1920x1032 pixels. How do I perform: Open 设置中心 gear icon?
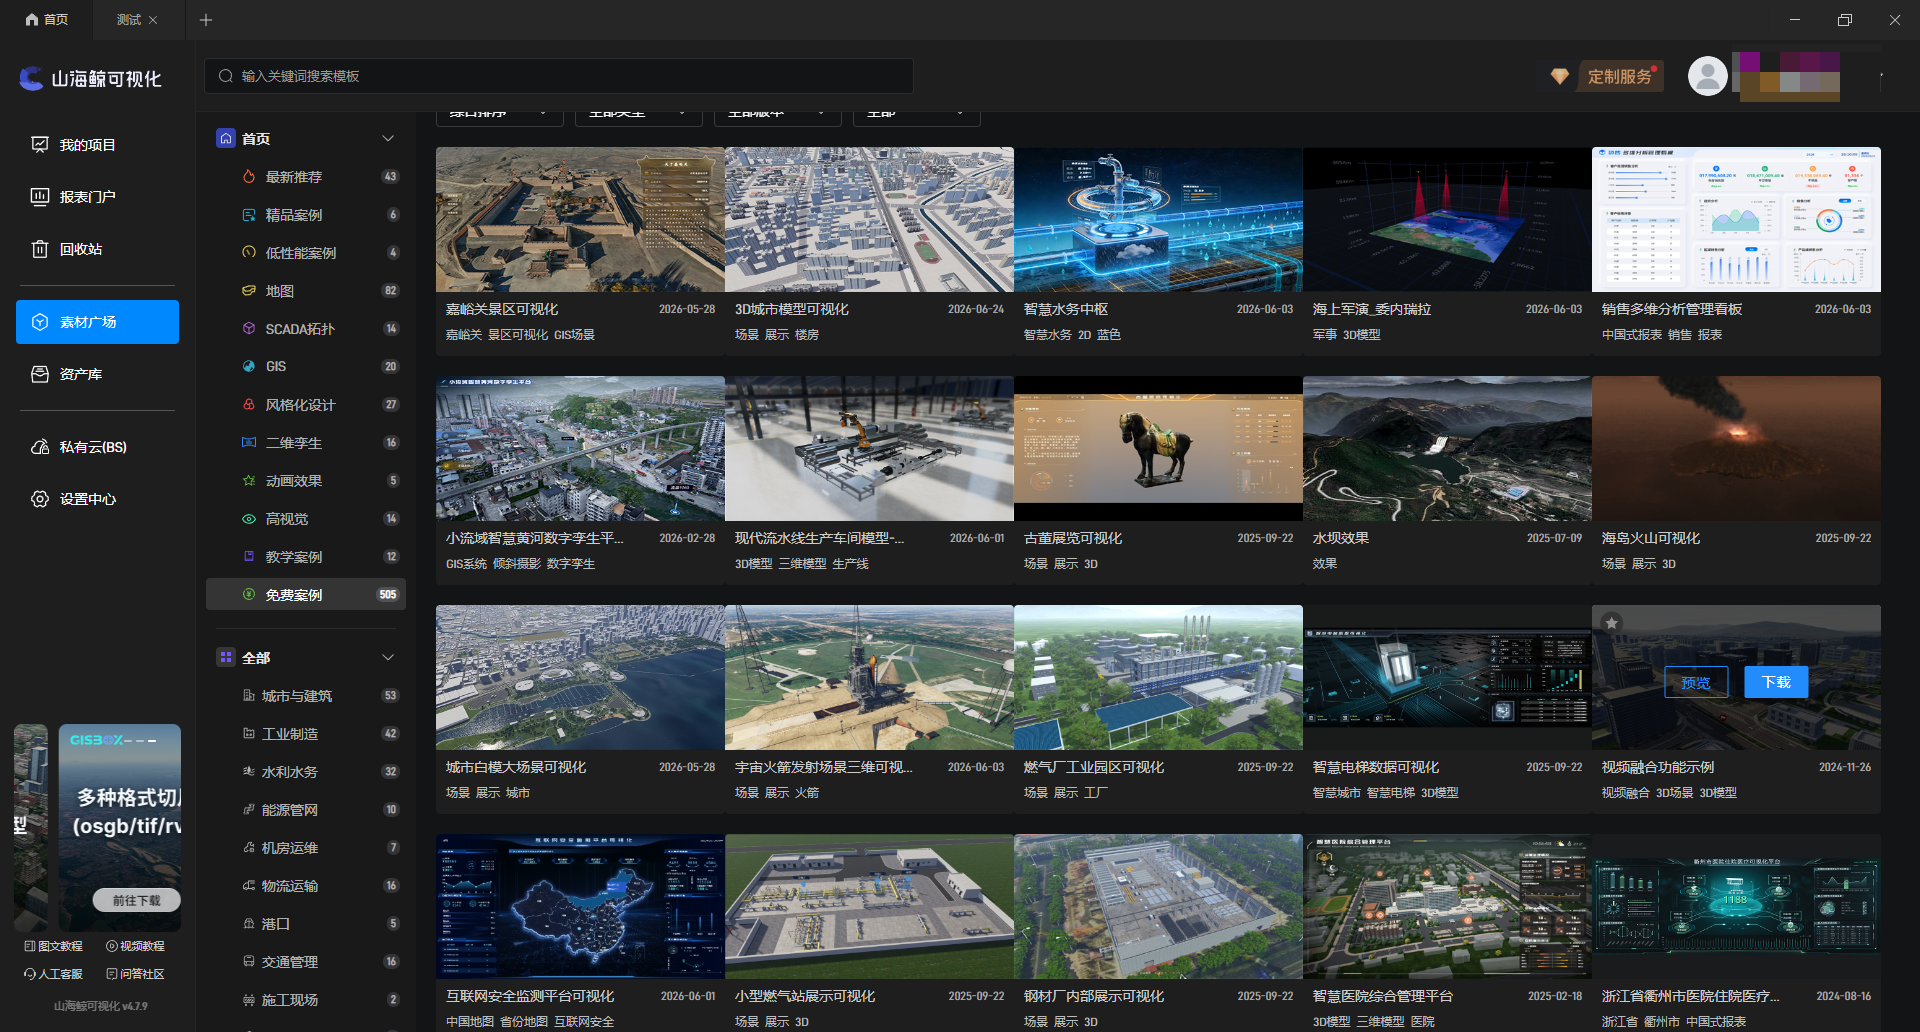click(40, 499)
